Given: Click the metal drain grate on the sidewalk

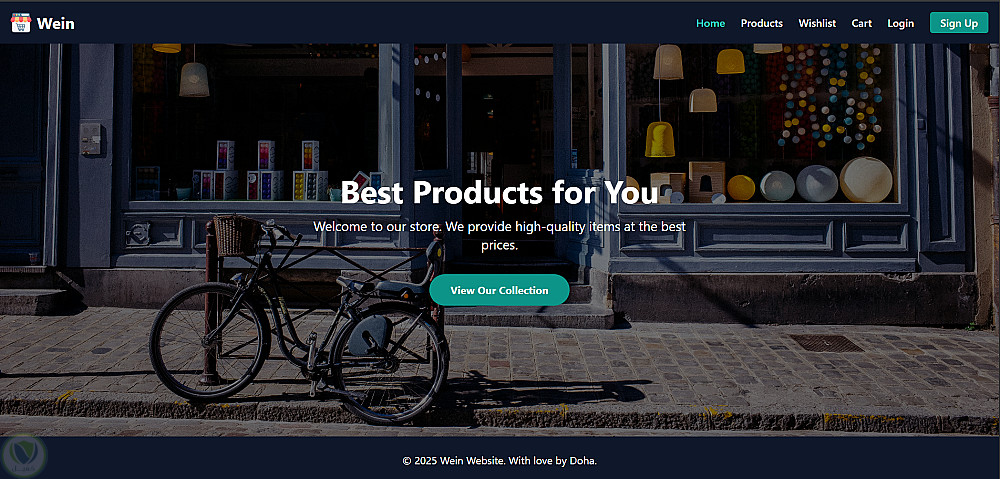Looking at the screenshot, I should click(x=827, y=343).
